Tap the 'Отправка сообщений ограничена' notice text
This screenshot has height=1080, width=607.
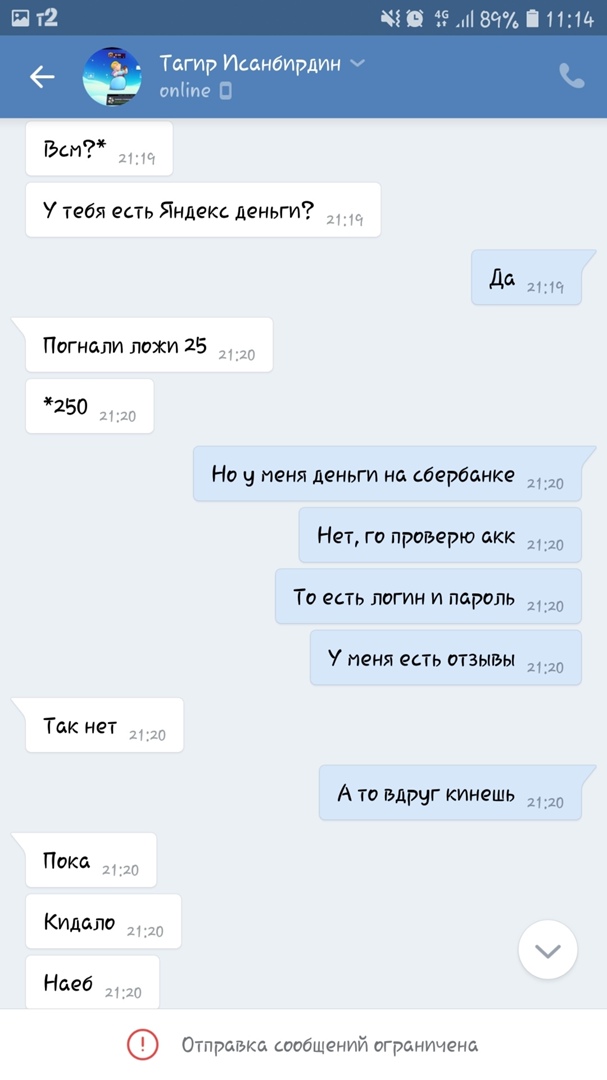click(330, 1046)
